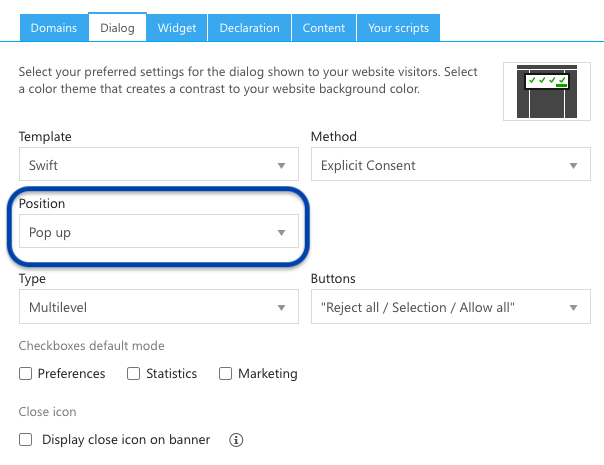Open the Method dropdown showing Explicit Consent
Image resolution: width=604 pixels, height=465 pixels.
pos(451,164)
